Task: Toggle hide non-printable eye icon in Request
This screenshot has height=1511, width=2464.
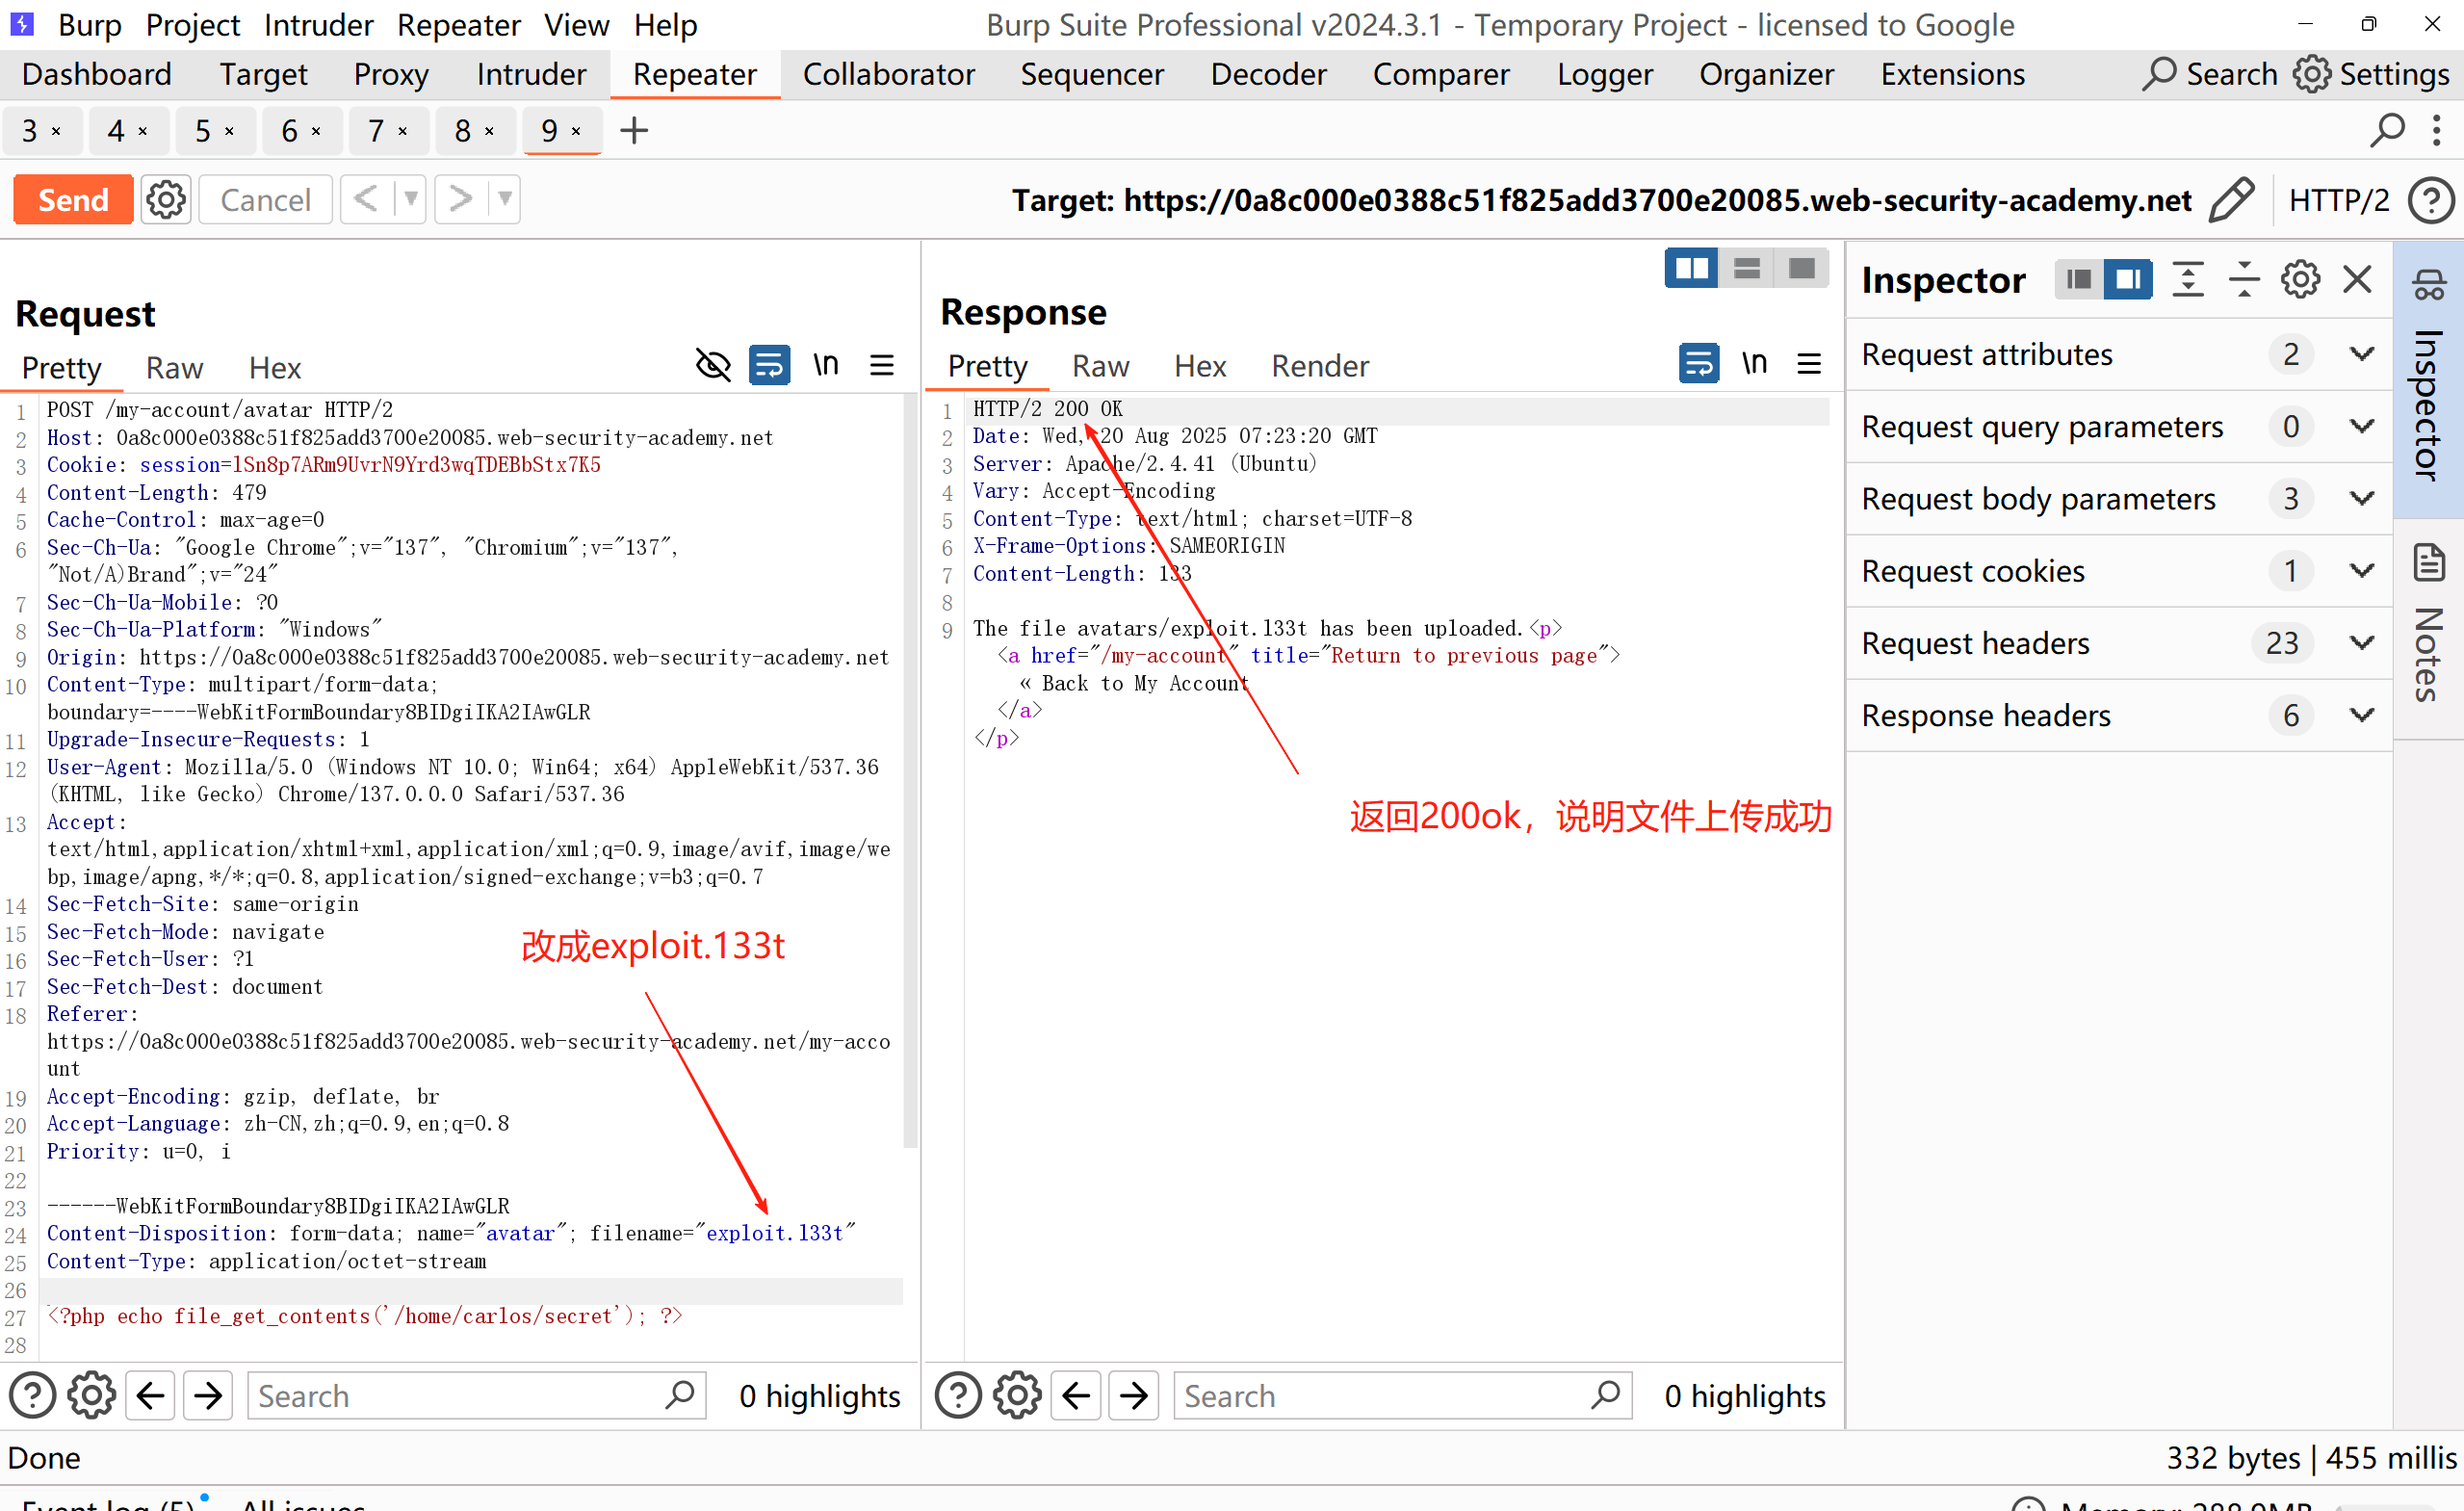Action: (x=713, y=365)
